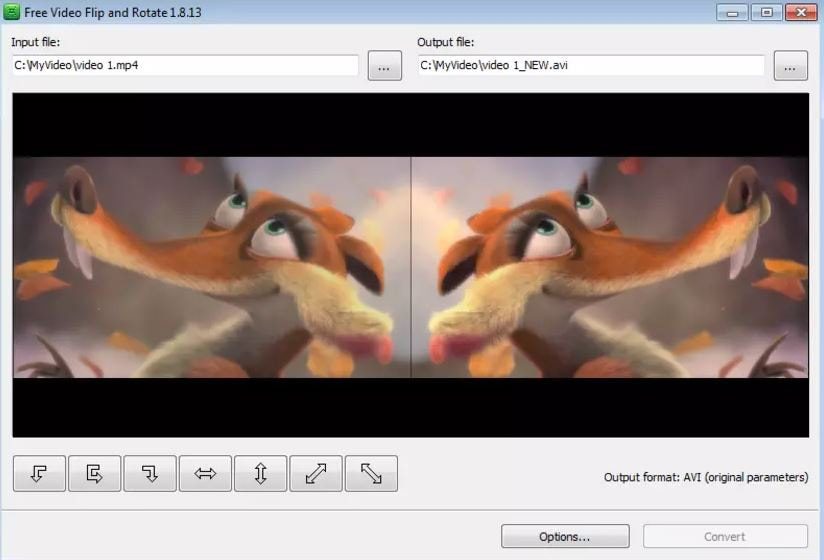Click the green app icon in title bar
The width and height of the screenshot is (824, 560).
point(12,12)
